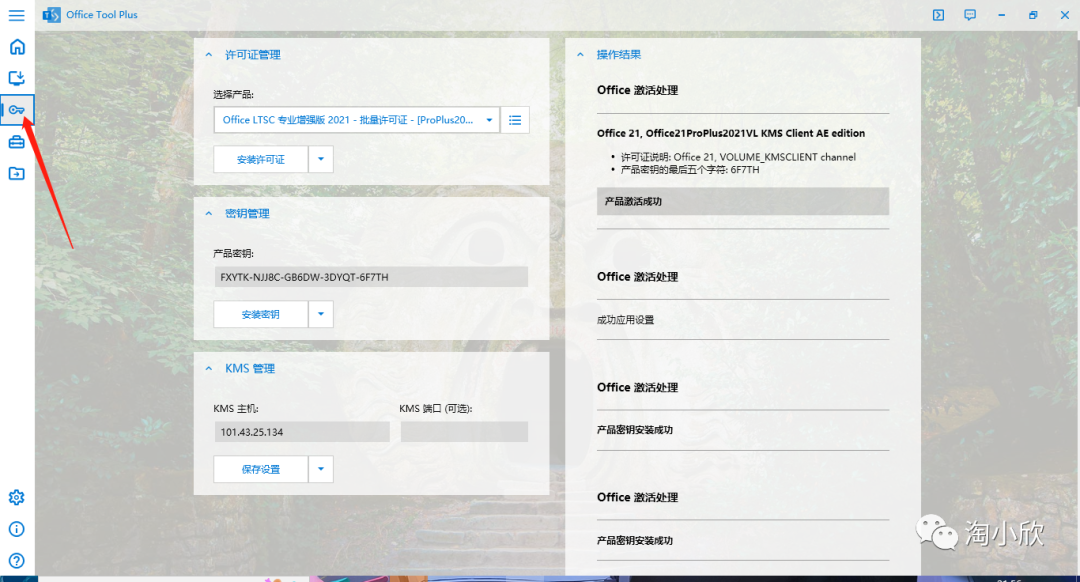Restore the window using the maximize button
The width and height of the screenshot is (1080, 582).
1032,15
